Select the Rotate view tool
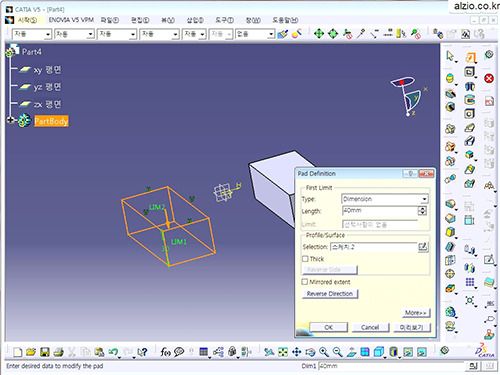The height and width of the screenshot is (375, 500). pos(310,352)
